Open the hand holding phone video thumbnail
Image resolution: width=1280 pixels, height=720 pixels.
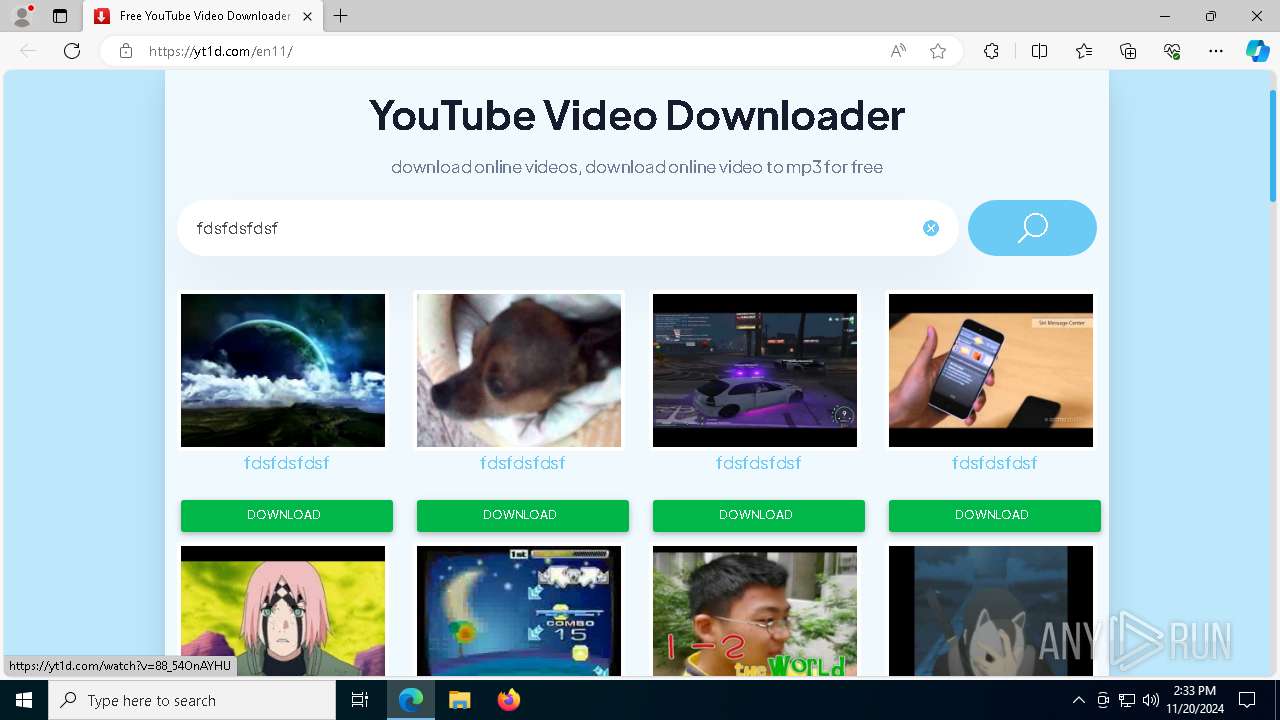coord(991,370)
